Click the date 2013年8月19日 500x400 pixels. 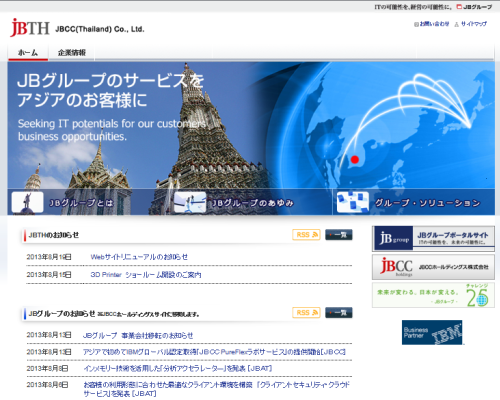(49, 257)
